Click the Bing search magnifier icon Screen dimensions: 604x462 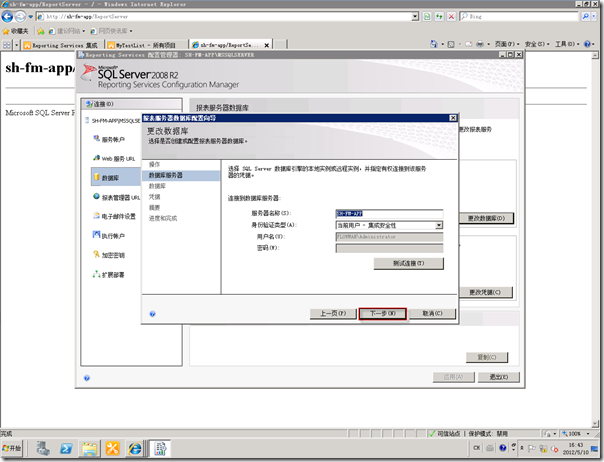[586, 16]
